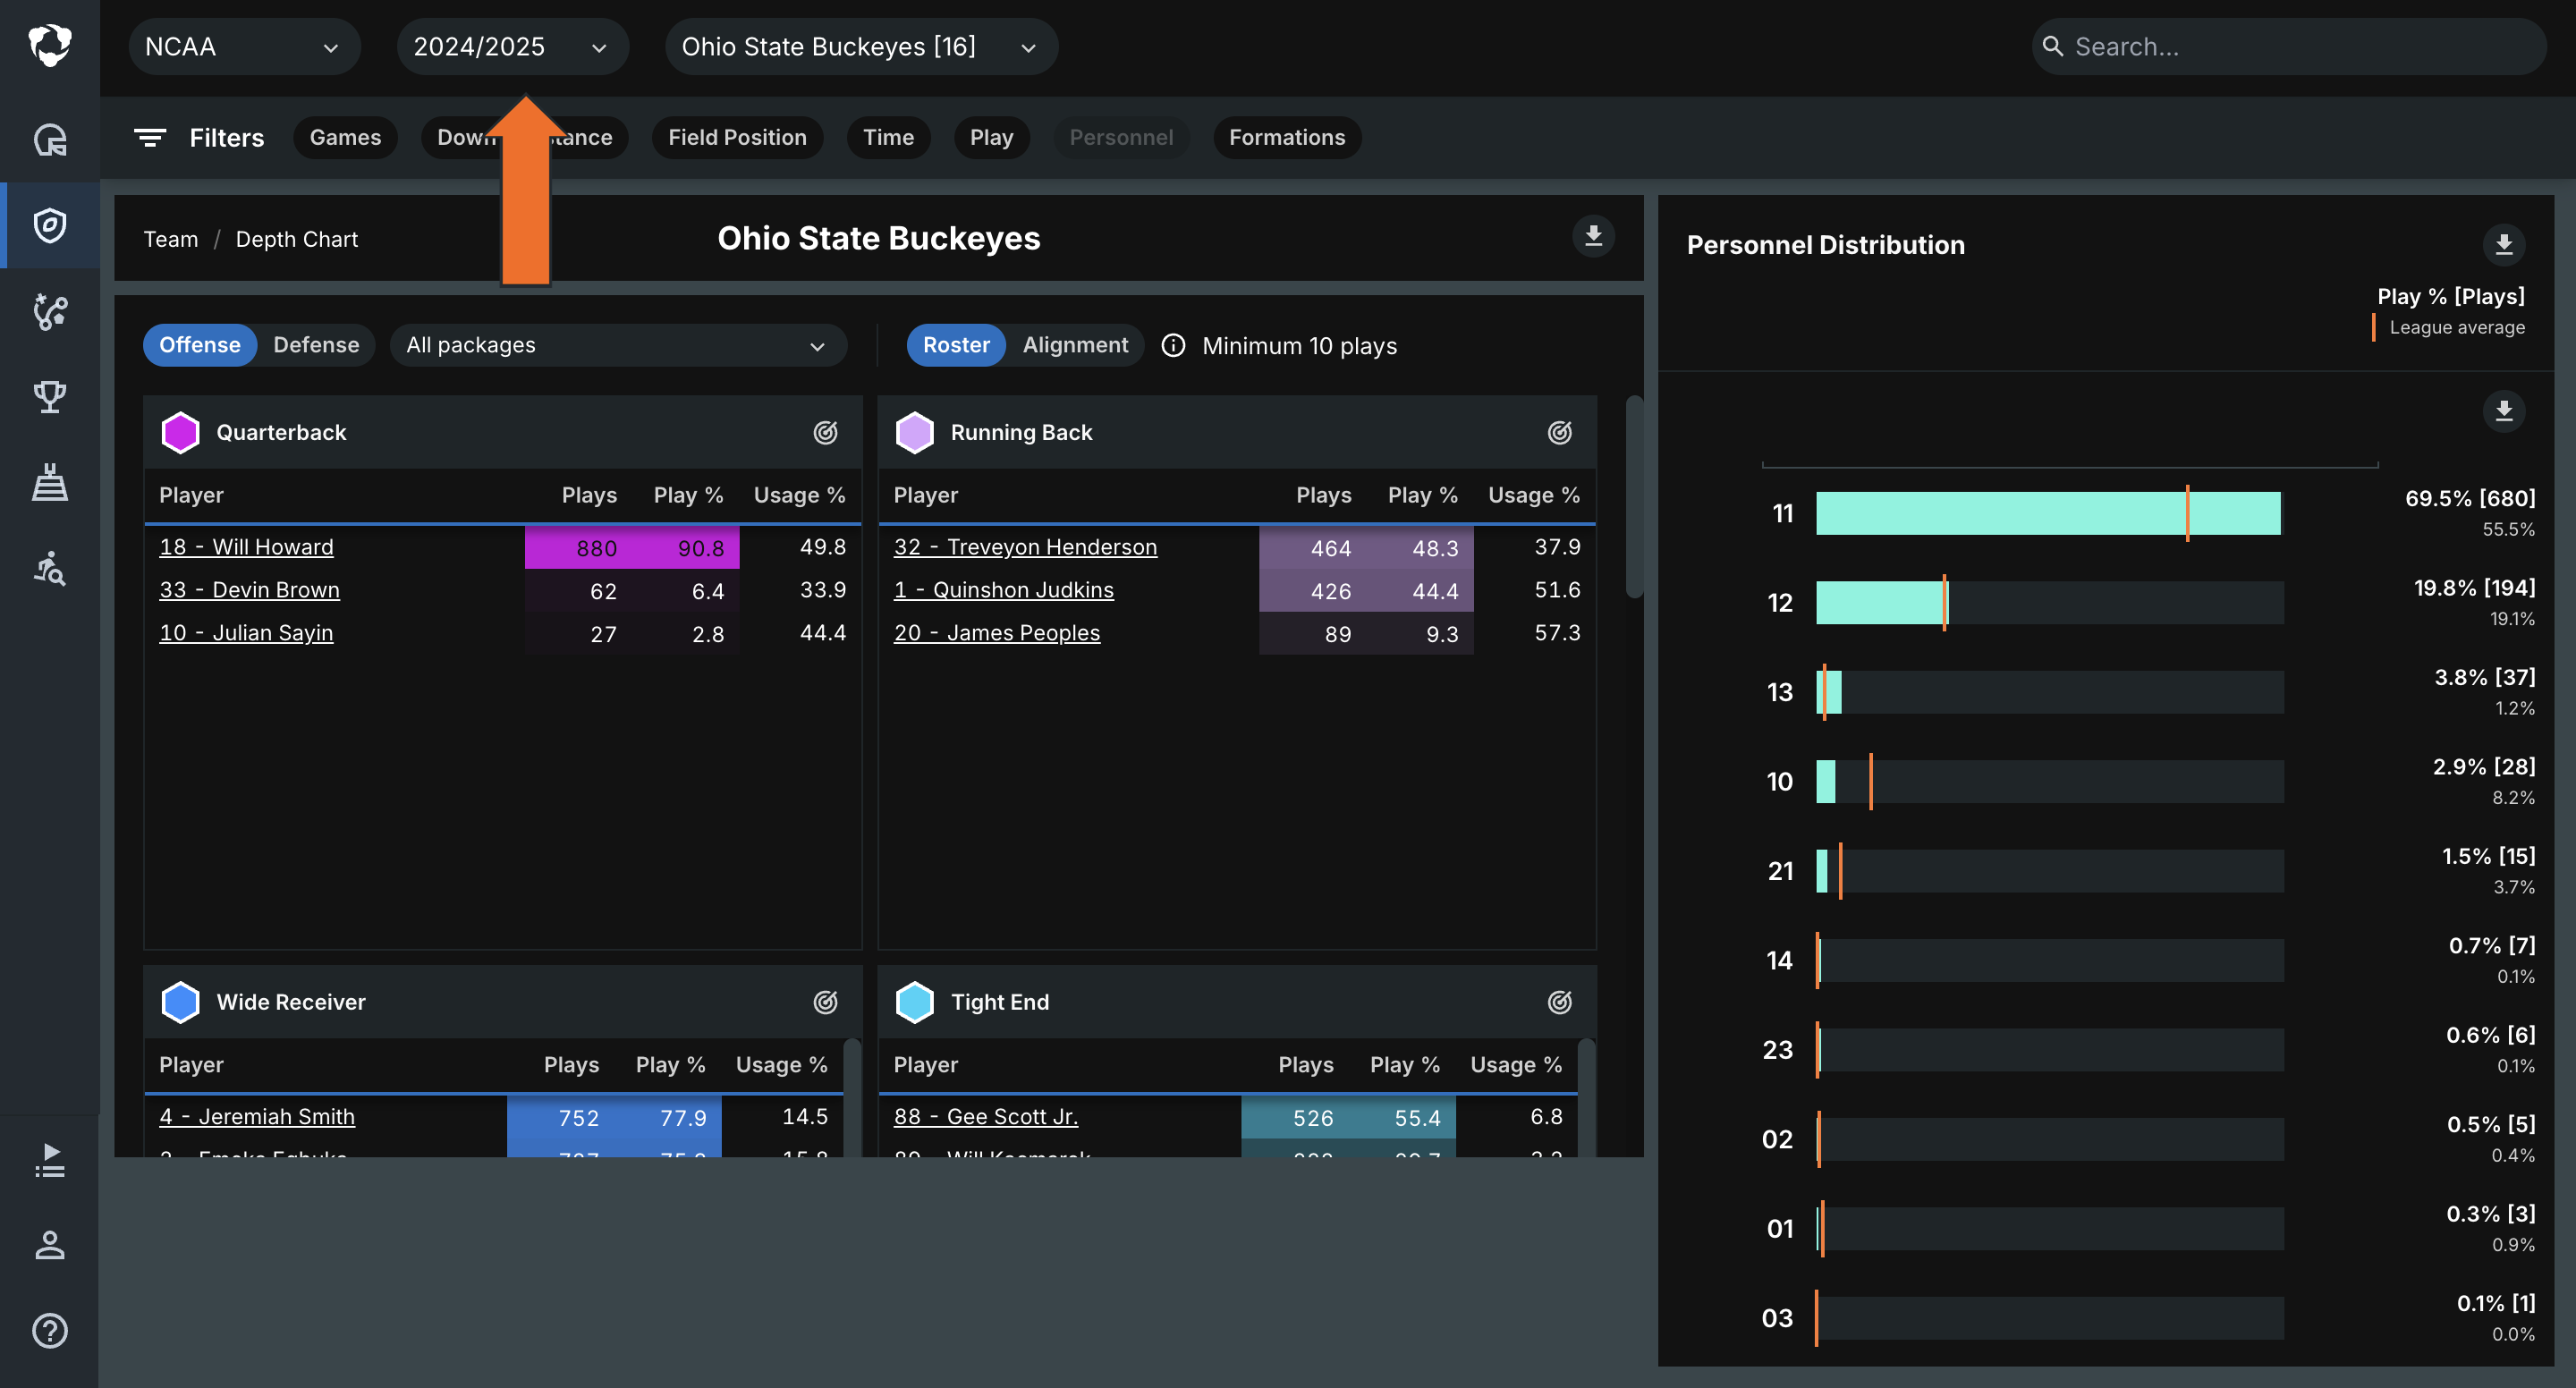Select the Offense toggle
The height and width of the screenshot is (1388, 2576).
point(199,345)
